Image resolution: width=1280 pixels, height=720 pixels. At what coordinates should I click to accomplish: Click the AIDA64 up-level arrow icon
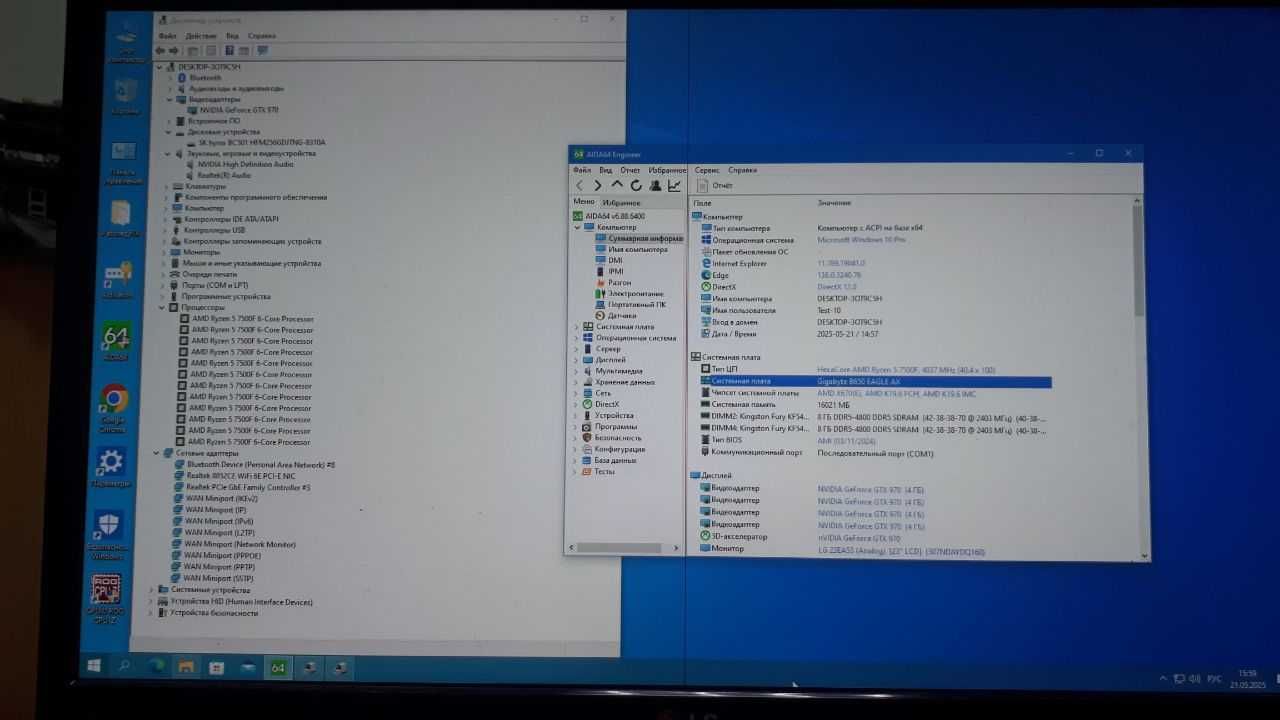pyautogui.click(x=617, y=186)
